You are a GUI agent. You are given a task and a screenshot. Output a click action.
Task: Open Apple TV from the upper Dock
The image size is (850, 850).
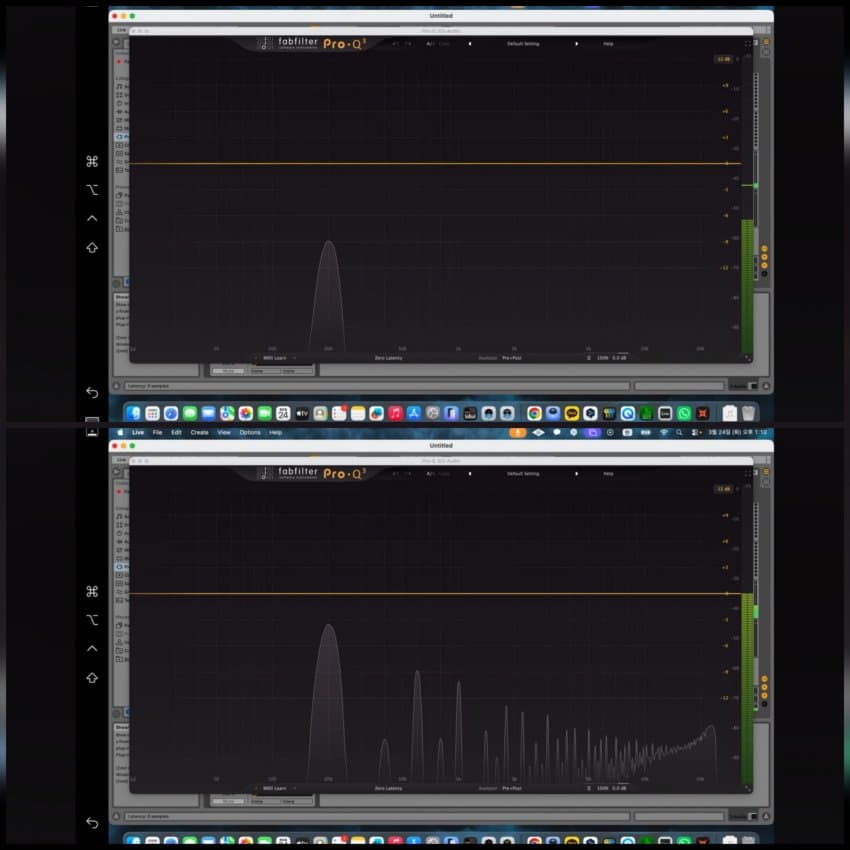pyautogui.click(x=302, y=414)
